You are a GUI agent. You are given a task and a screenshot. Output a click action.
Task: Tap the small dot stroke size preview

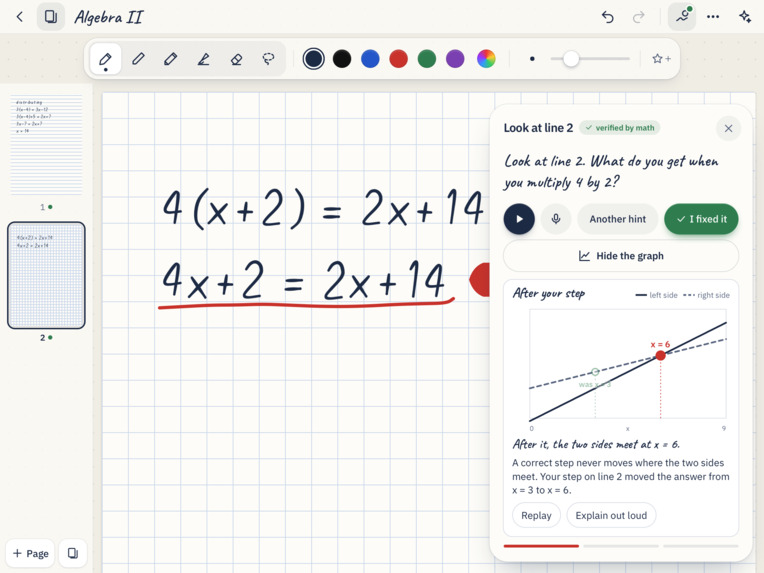(x=532, y=59)
